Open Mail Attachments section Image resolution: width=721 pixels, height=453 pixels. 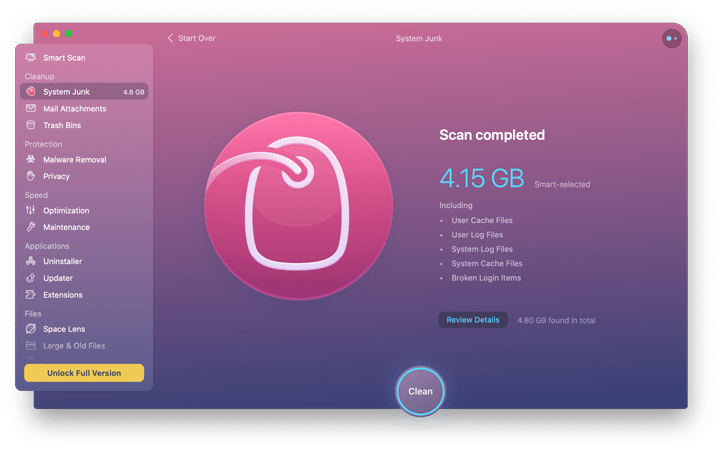point(84,109)
